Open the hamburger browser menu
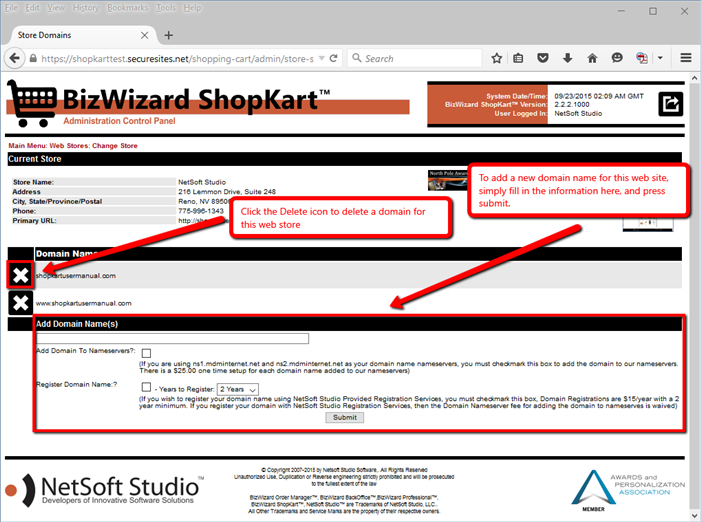701x522 pixels. 686,58
